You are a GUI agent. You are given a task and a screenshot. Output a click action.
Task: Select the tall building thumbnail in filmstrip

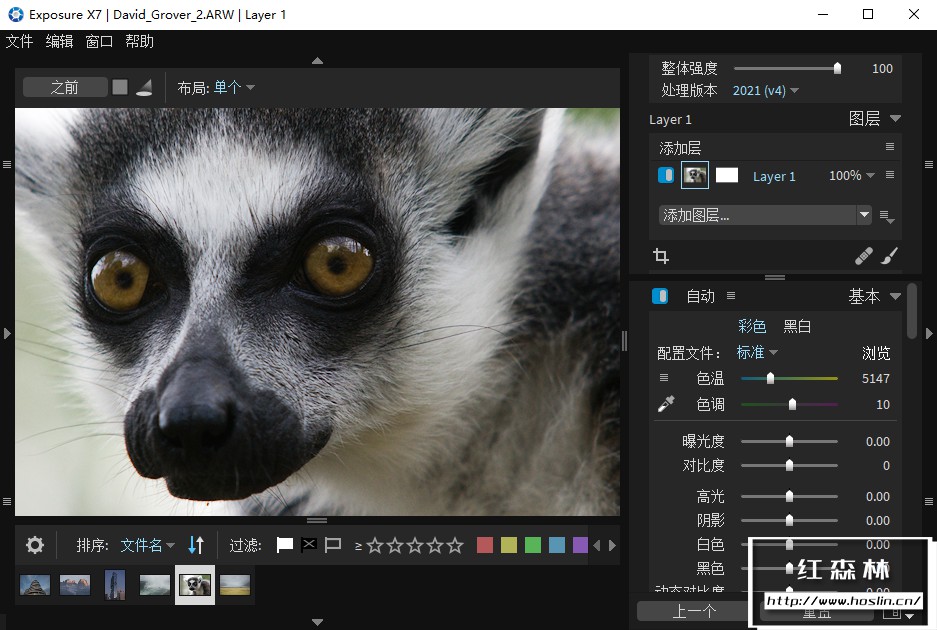click(115, 584)
